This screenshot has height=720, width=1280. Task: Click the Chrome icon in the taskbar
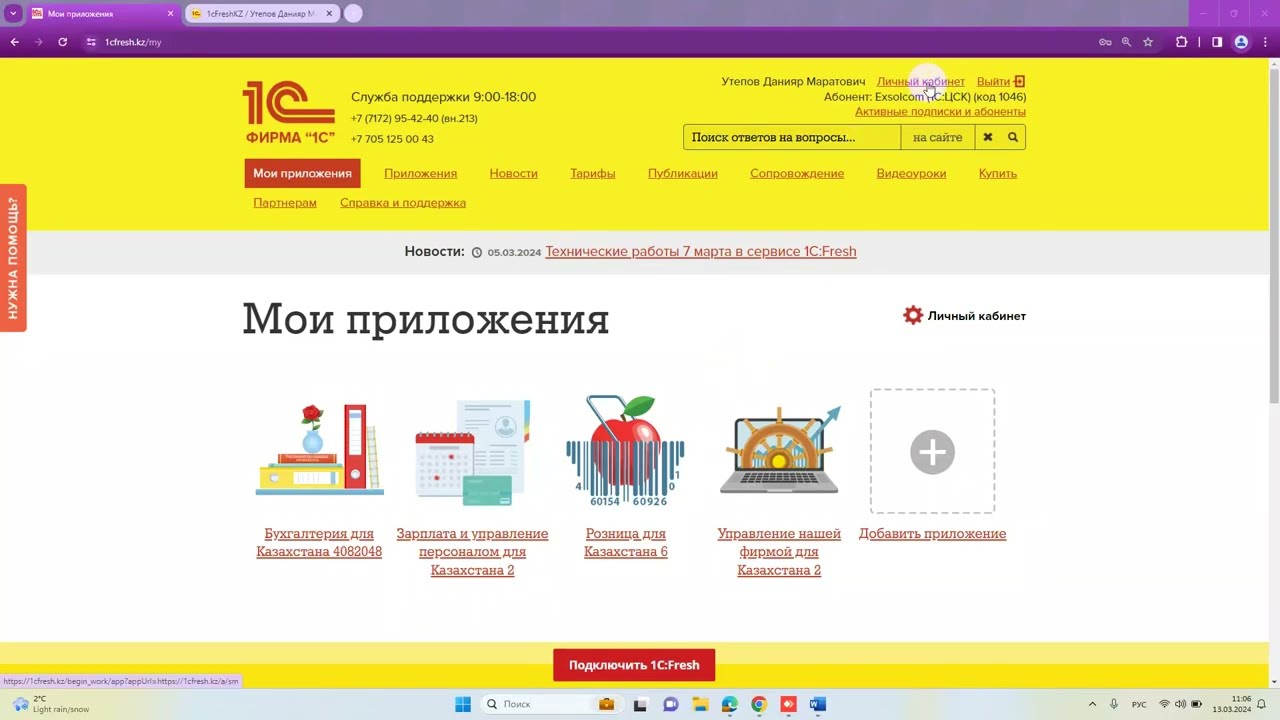tap(759, 704)
